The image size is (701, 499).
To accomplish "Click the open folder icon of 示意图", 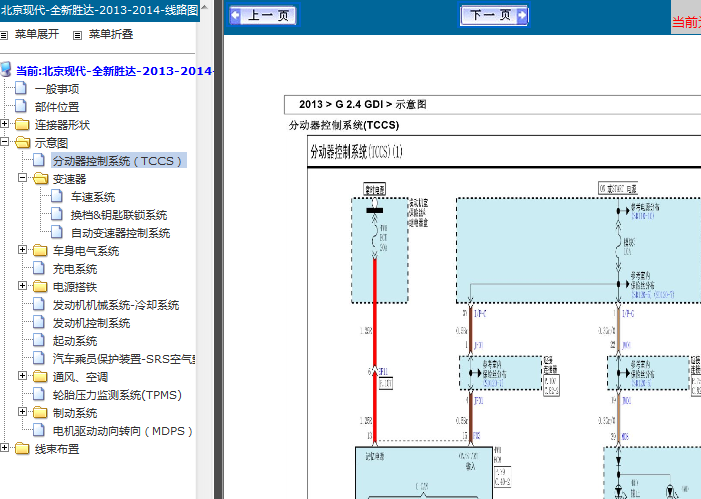I will click(22, 142).
